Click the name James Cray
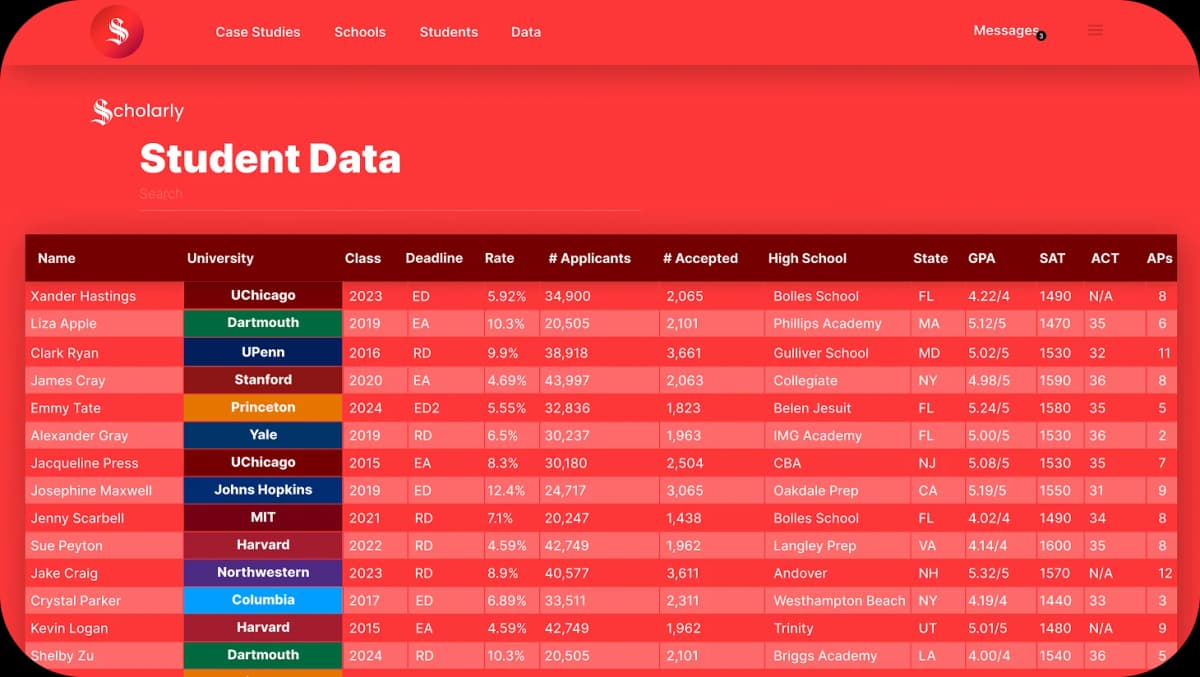 coord(68,381)
